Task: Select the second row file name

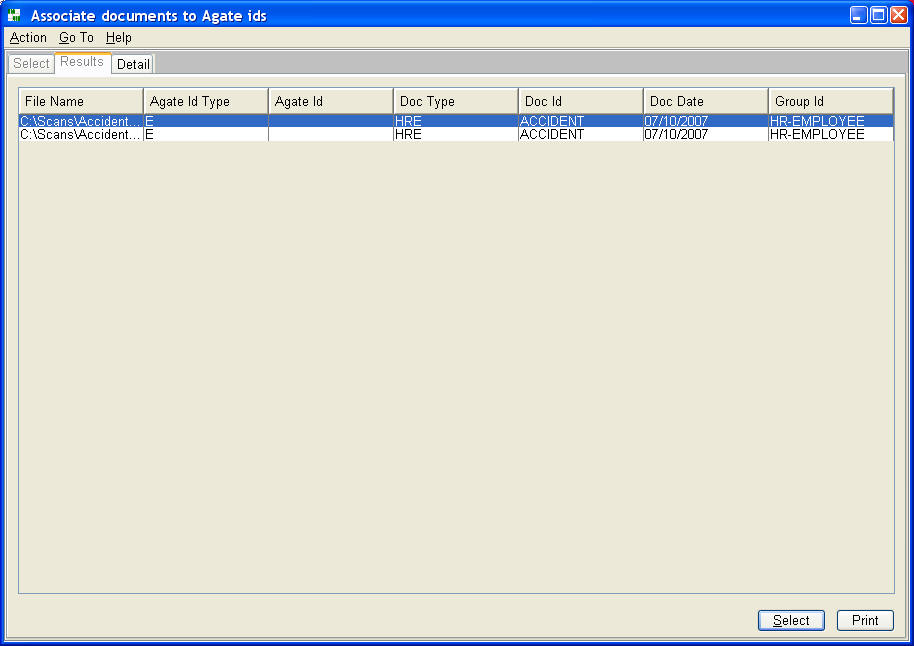Action: [x=81, y=135]
